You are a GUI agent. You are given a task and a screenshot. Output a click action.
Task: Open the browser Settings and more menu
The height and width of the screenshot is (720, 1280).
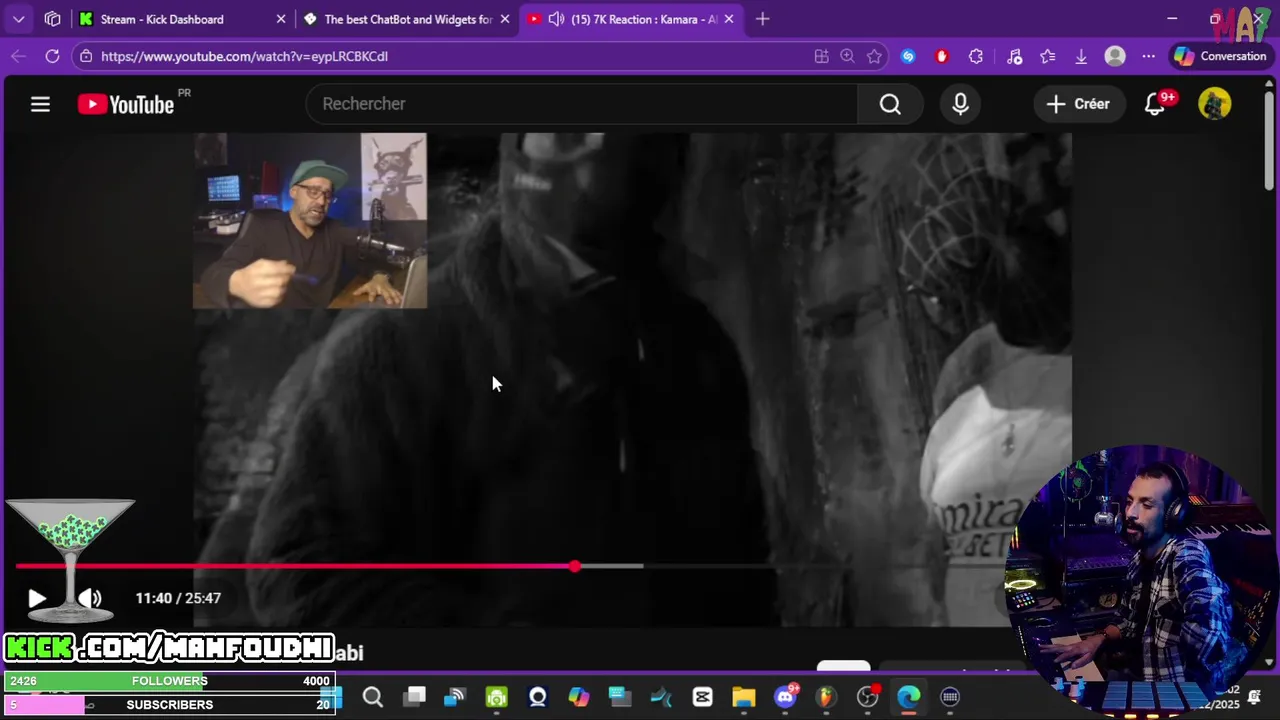1149,56
